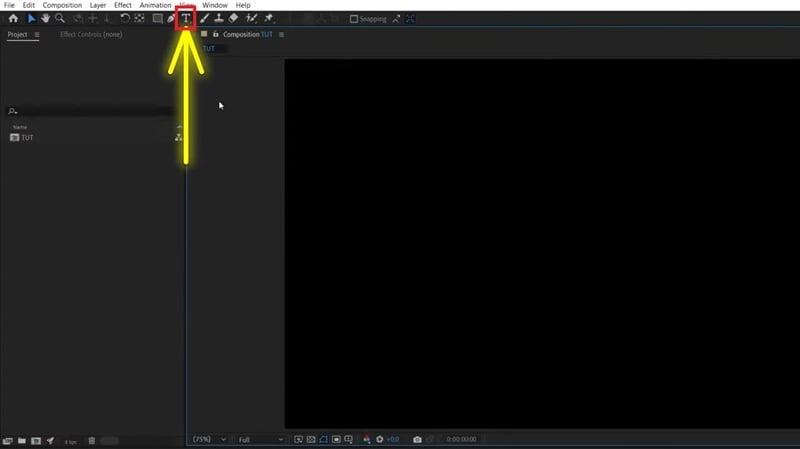Select the Brush tool
This screenshot has height=449, width=800.
(204, 18)
